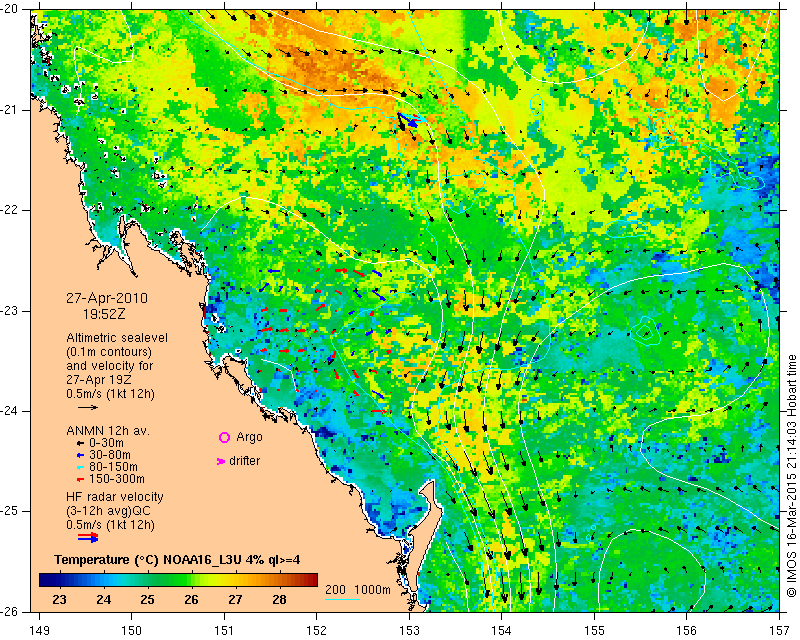Viewport: 800px width, 640px height.
Task: Click the green 25°C colorbar section
Action: click(148, 580)
